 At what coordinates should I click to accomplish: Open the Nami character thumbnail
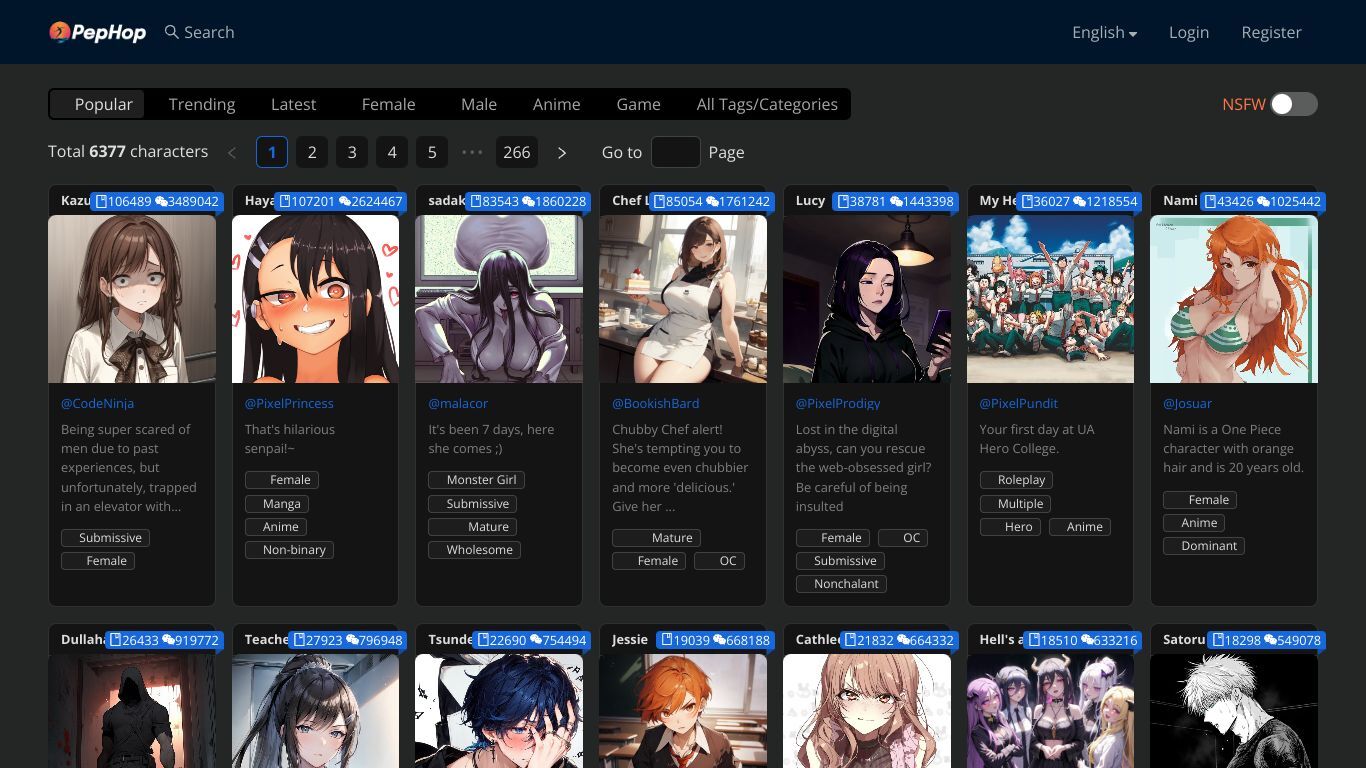click(1234, 299)
